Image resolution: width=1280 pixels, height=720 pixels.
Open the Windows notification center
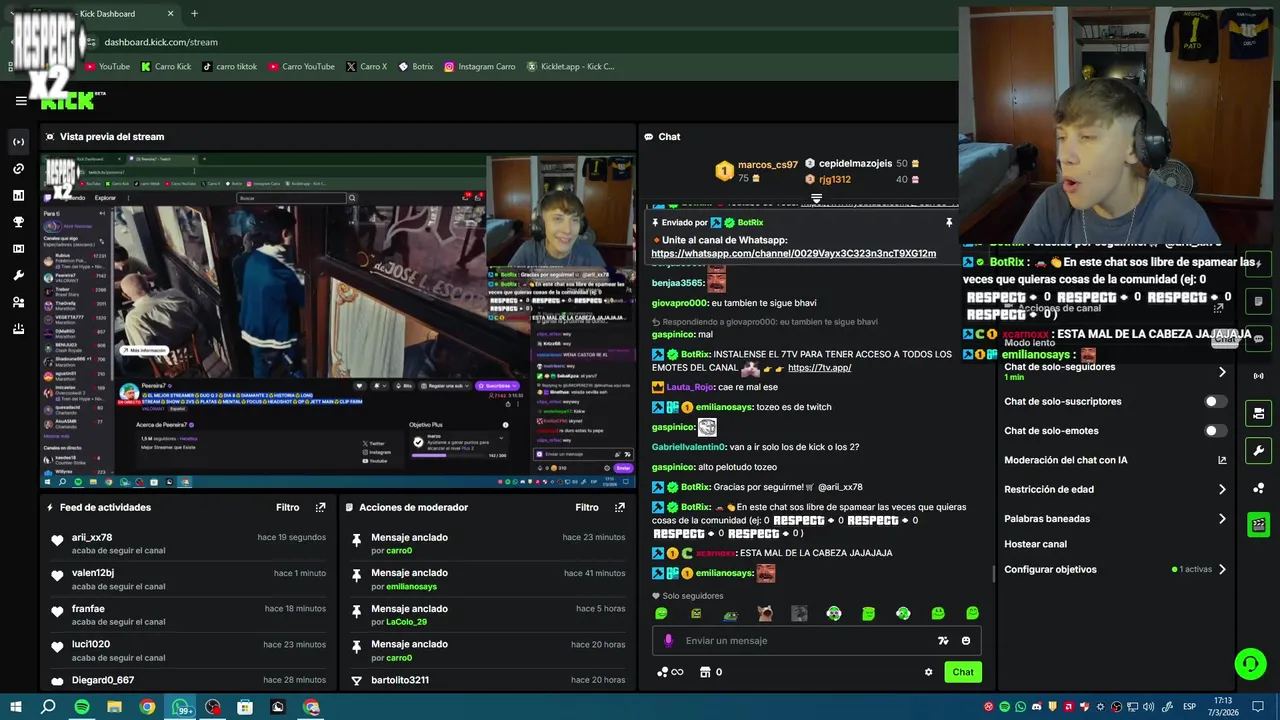coord(1259,707)
